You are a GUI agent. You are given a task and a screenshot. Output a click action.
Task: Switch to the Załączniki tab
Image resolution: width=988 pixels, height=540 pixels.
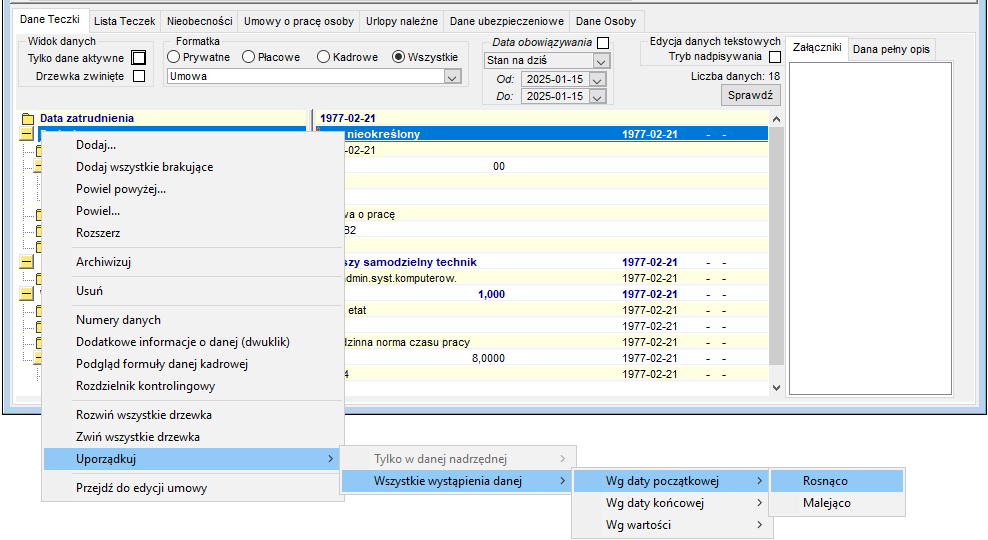coord(817,47)
